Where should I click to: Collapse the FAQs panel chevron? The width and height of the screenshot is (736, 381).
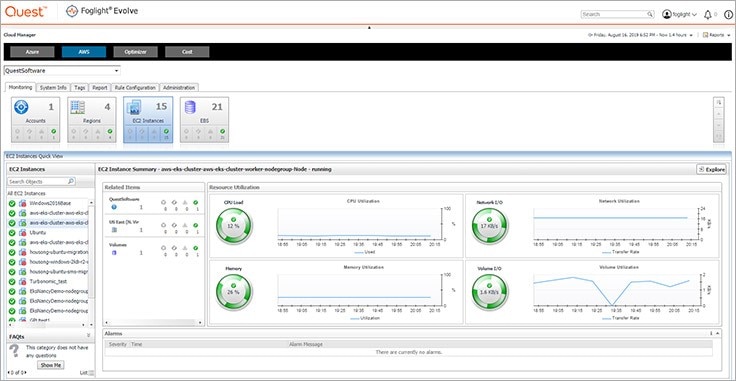[89, 336]
